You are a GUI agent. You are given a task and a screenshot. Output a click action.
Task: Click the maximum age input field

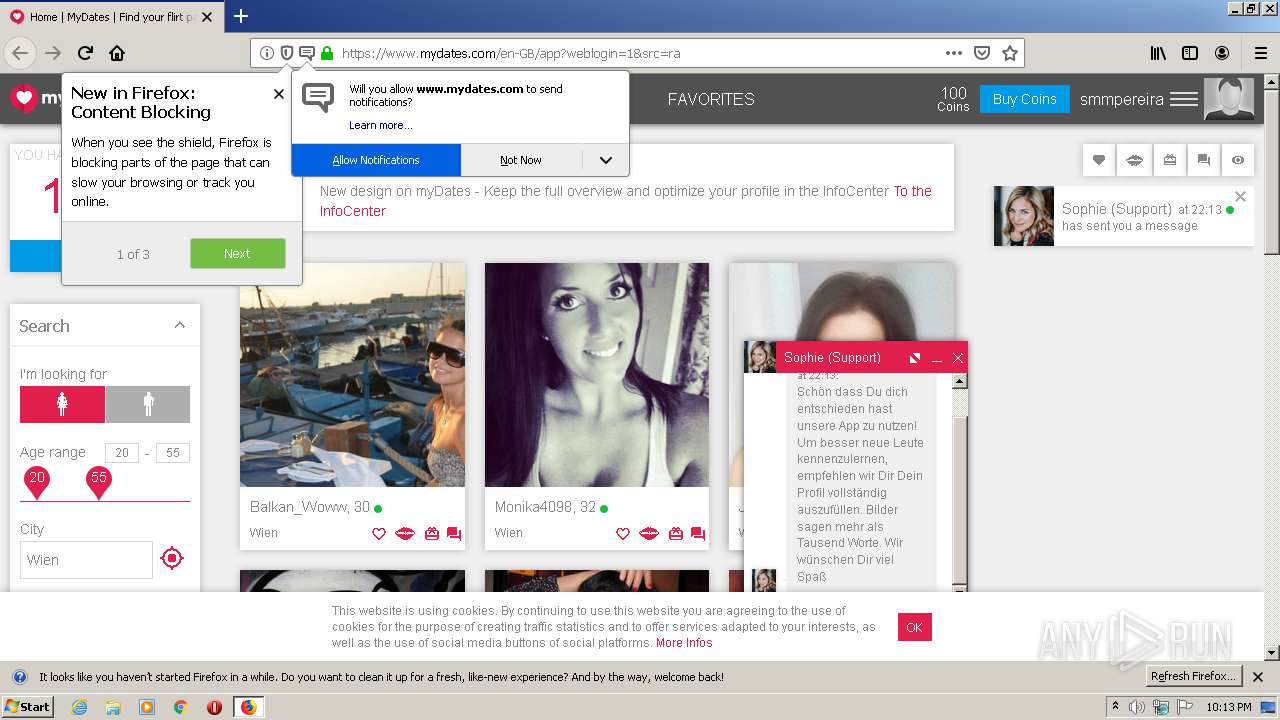point(173,453)
